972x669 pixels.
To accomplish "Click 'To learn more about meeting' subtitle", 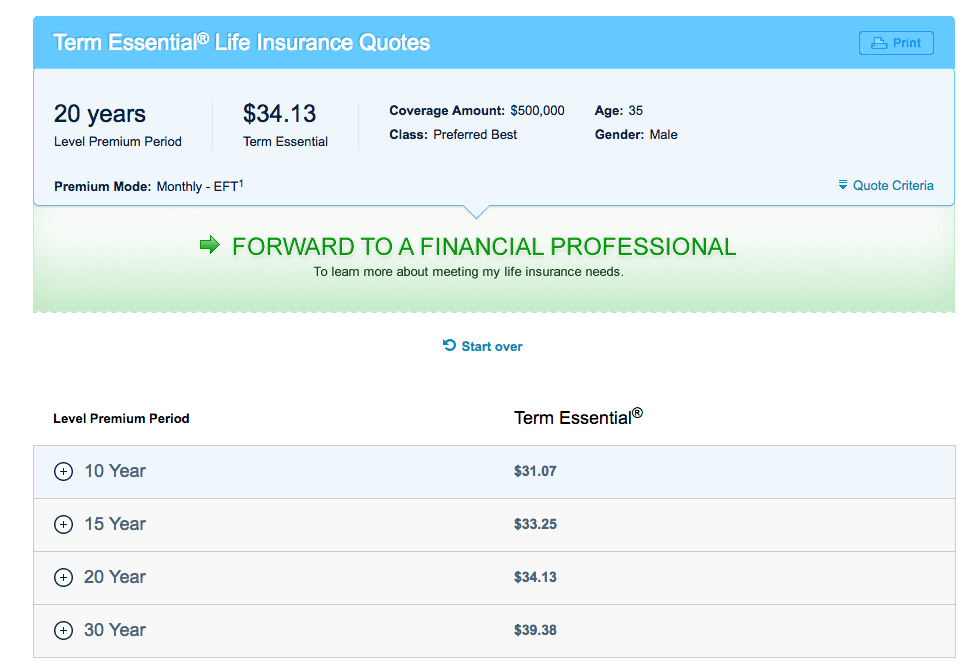I will [x=469, y=272].
